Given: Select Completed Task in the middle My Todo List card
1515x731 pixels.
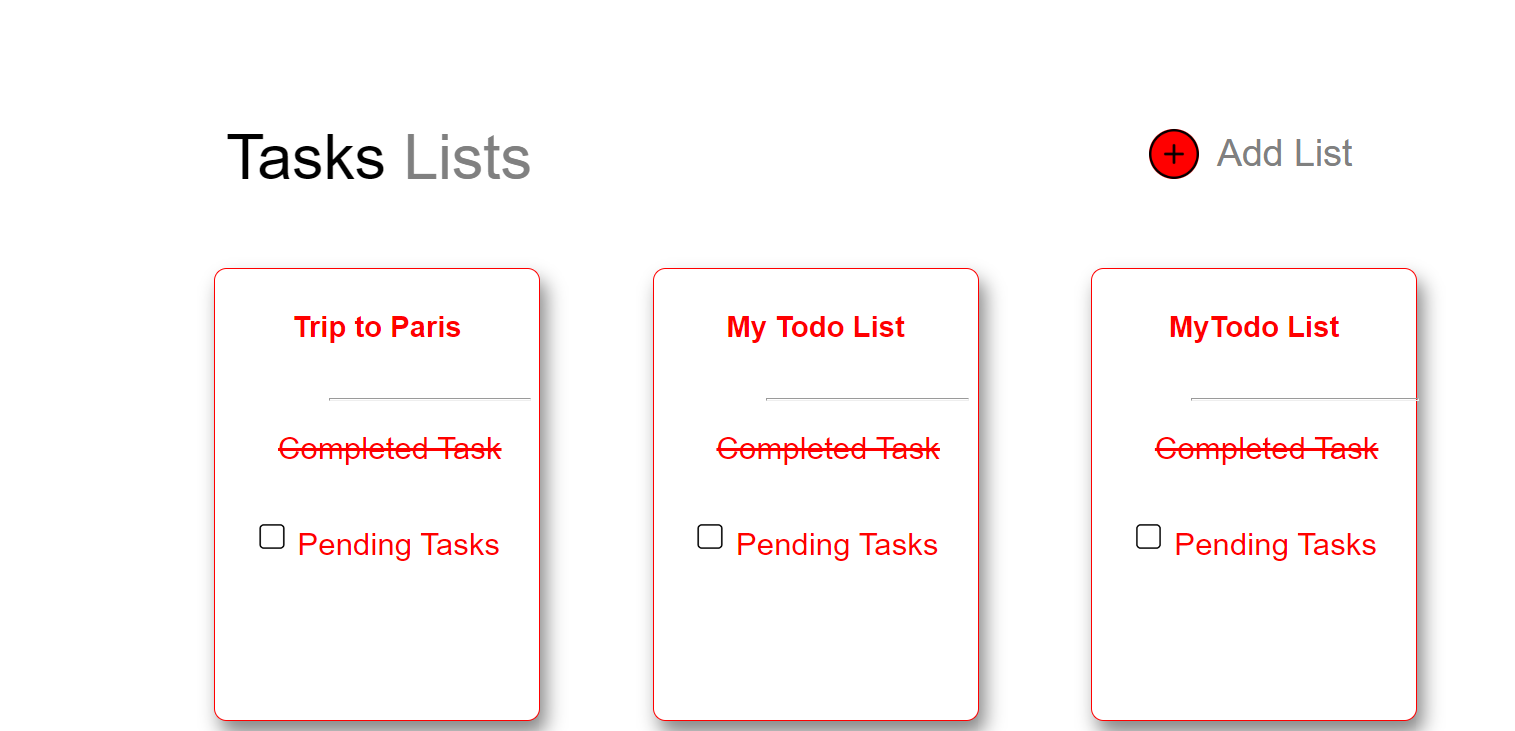Looking at the screenshot, I should tap(828, 449).
